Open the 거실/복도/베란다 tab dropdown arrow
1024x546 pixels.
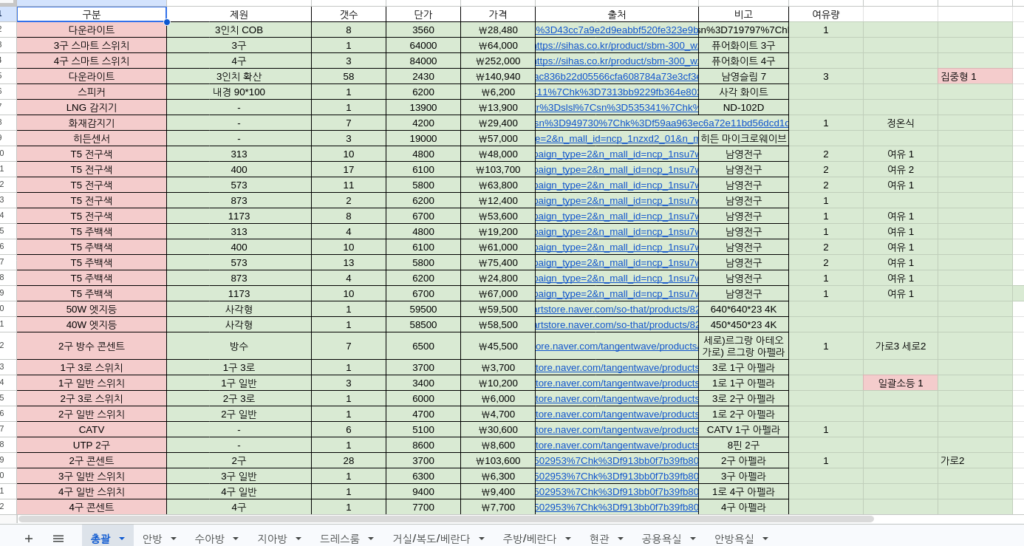point(481,539)
